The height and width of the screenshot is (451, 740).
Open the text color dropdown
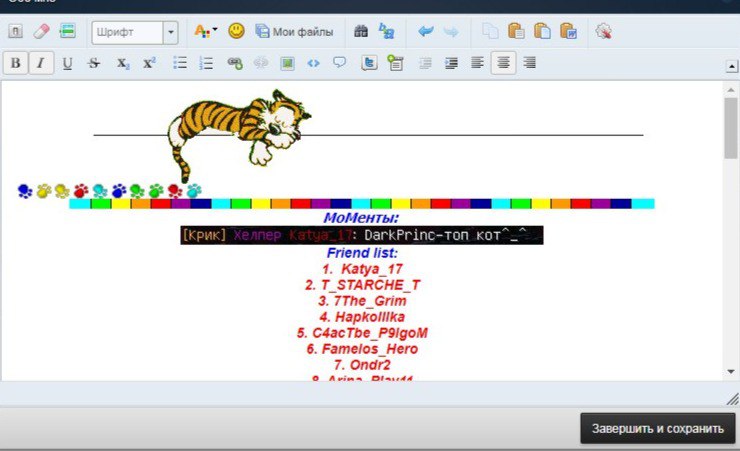[x=206, y=32]
